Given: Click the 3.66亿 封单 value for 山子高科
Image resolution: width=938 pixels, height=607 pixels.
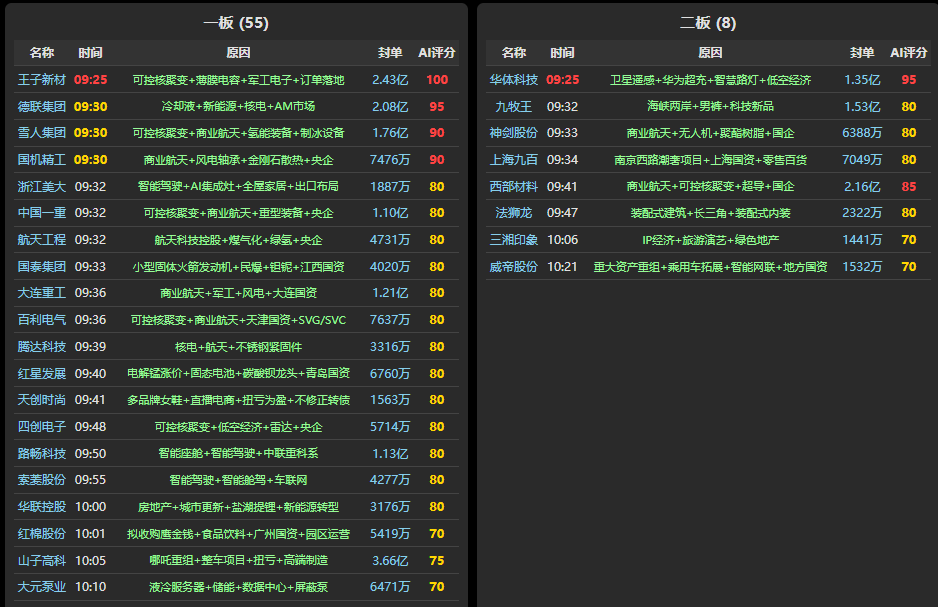Looking at the screenshot, I should click(390, 560).
